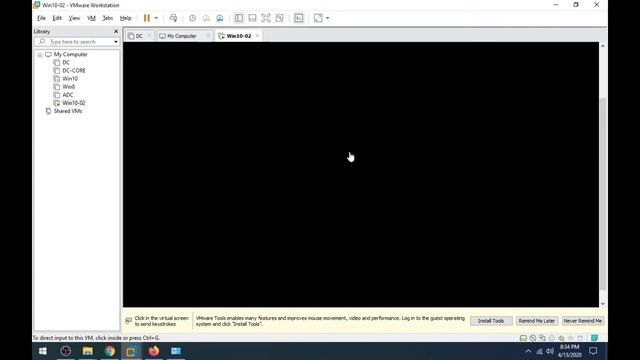Take a snapshot of this VM

192,18
